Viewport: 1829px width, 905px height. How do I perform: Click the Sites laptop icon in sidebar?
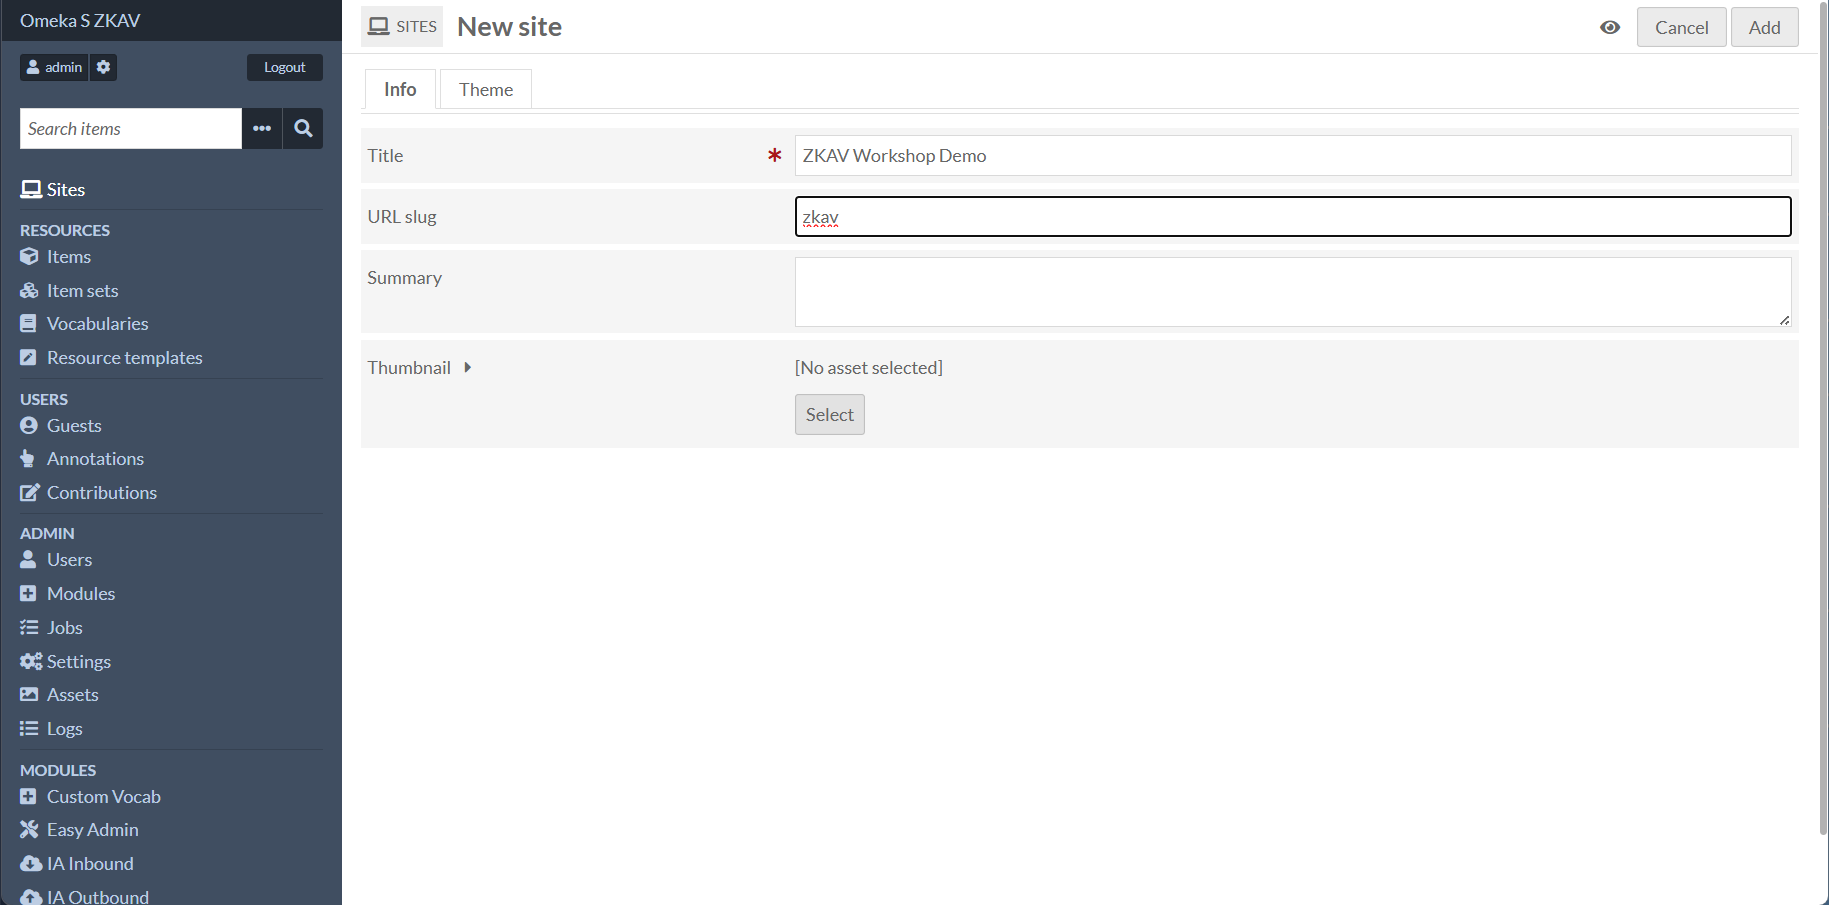point(31,190)
